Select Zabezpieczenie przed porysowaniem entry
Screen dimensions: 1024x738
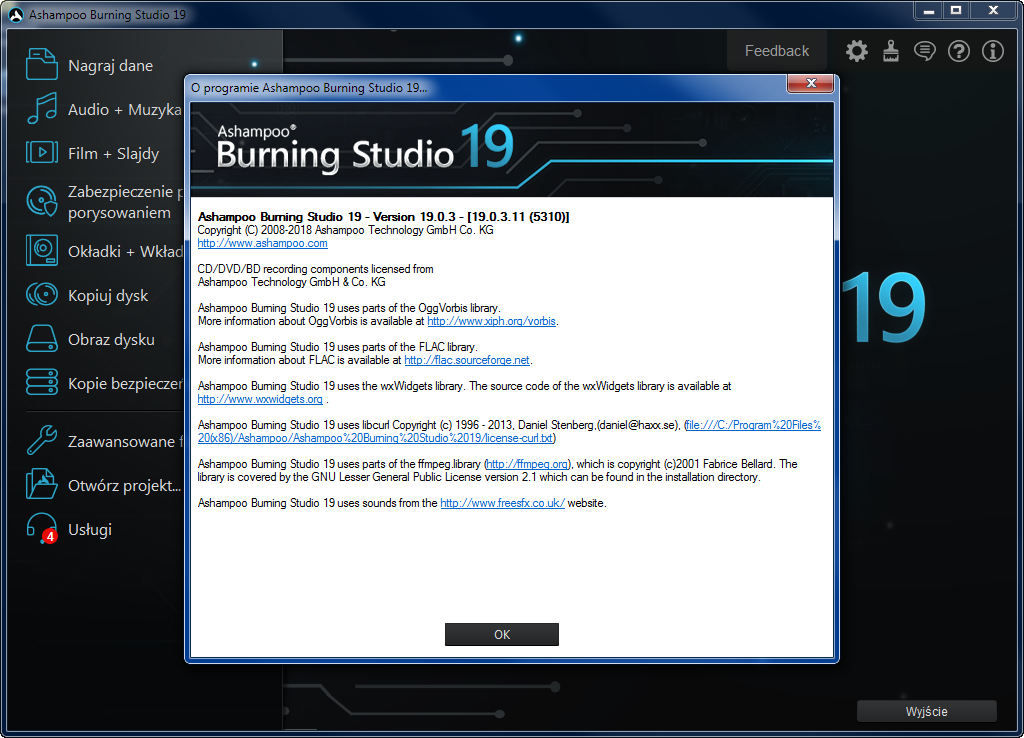[125, 202]
